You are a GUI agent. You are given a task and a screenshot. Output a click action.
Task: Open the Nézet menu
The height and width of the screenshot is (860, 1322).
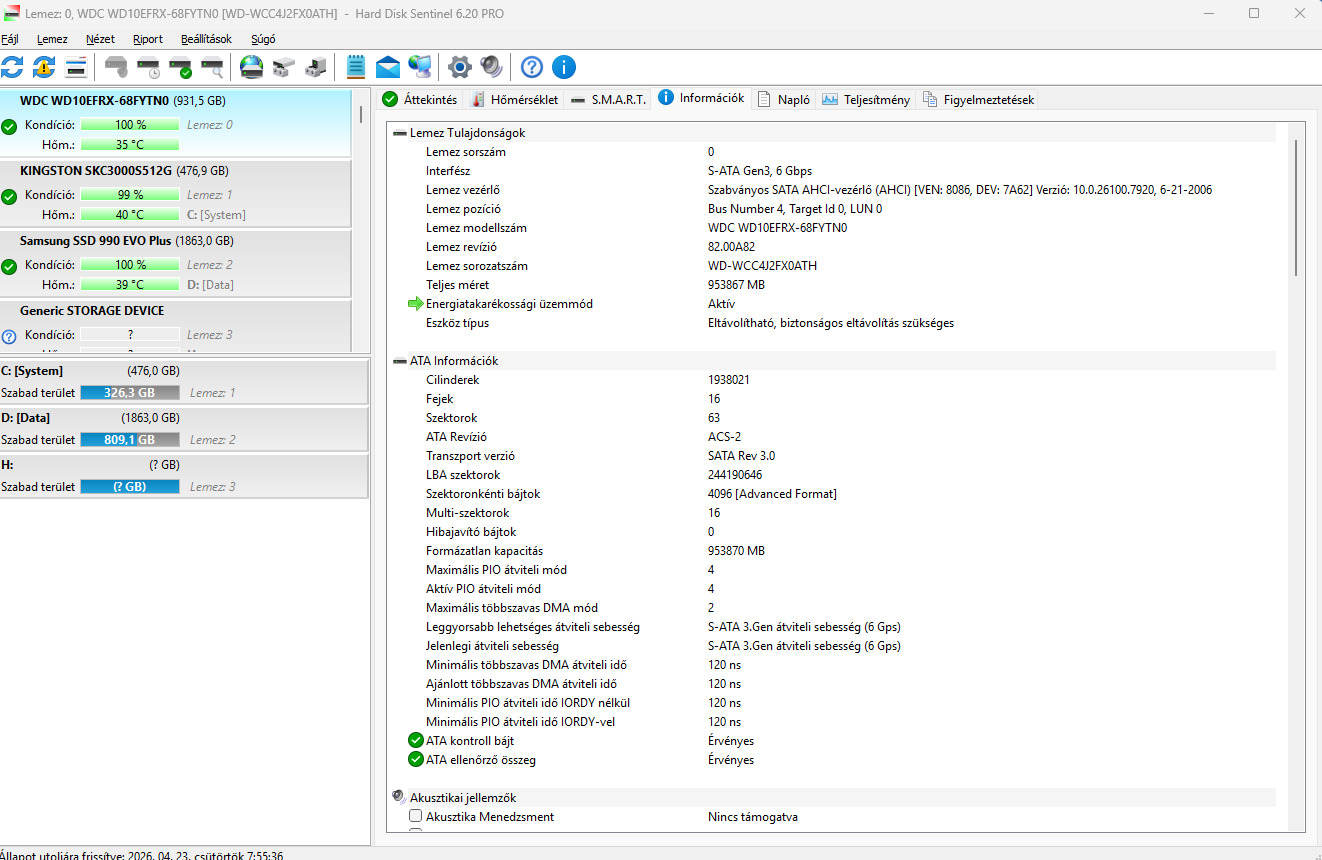click(x=100, y=39)
